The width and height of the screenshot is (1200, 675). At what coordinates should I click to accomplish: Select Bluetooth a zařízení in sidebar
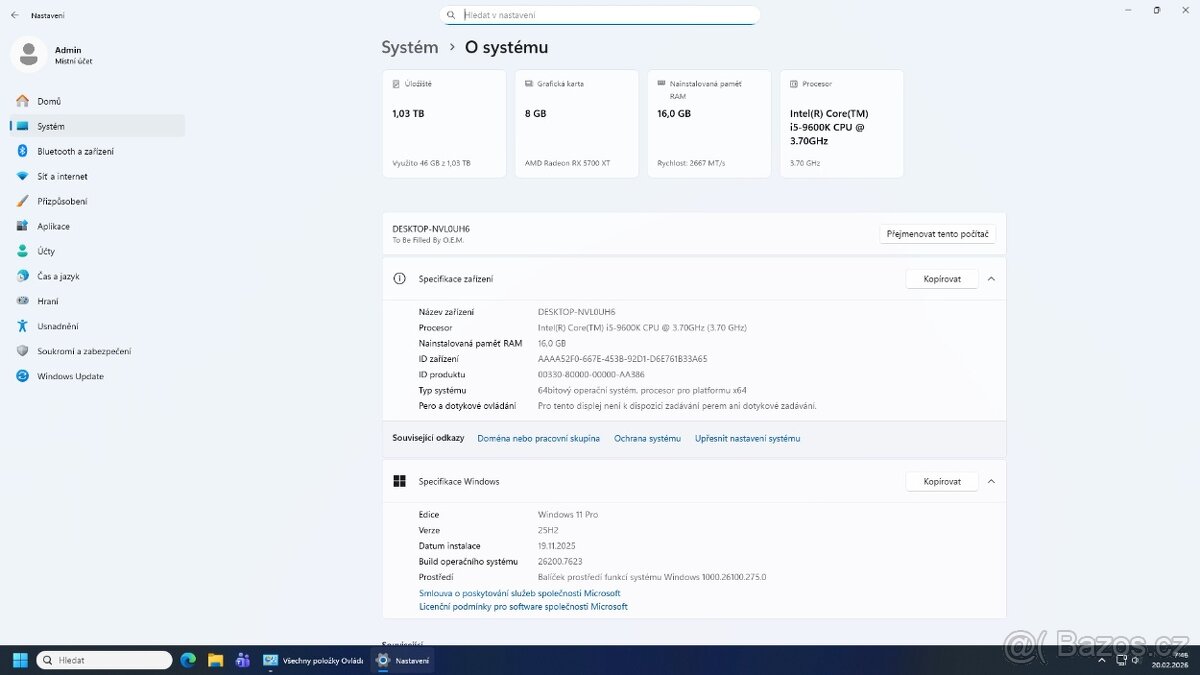[75, 151]
